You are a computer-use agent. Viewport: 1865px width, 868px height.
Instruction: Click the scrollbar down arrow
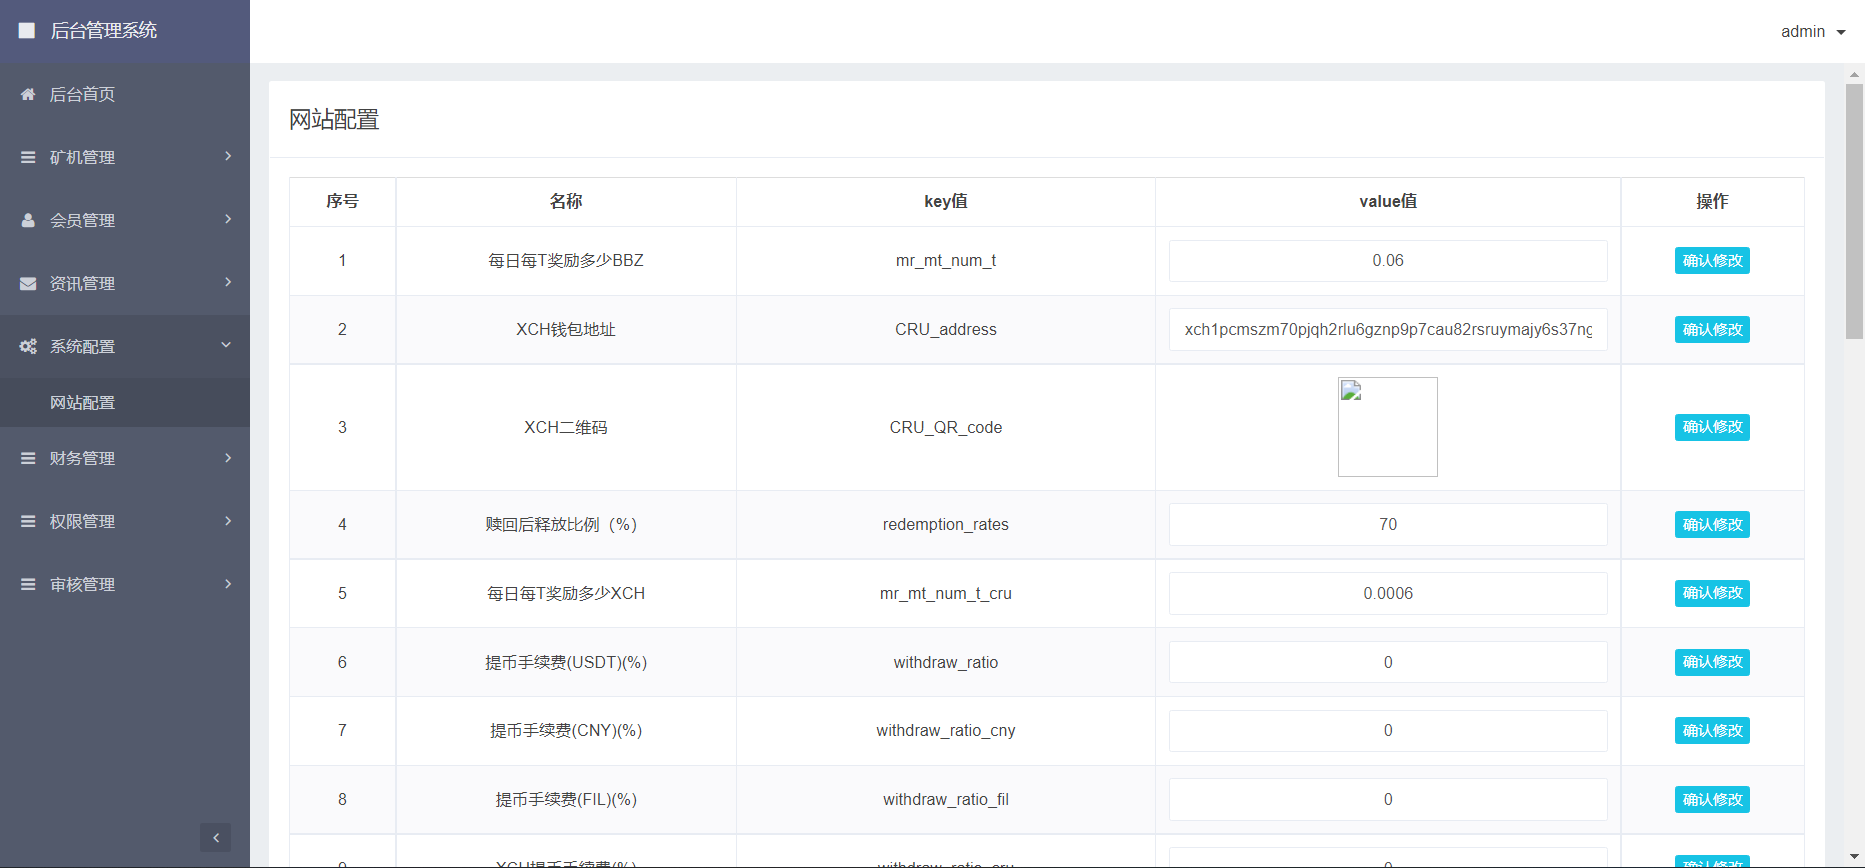[x=1855, y=859]
